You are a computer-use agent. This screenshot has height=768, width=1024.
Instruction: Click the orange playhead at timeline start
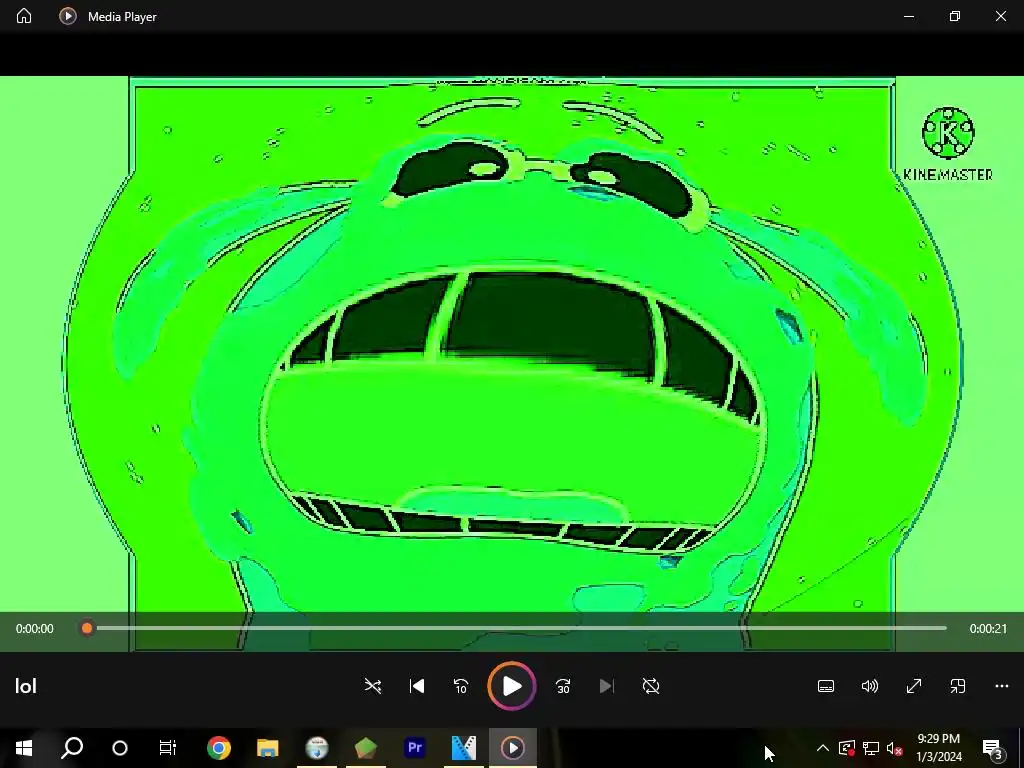click(x=87, y=628)
